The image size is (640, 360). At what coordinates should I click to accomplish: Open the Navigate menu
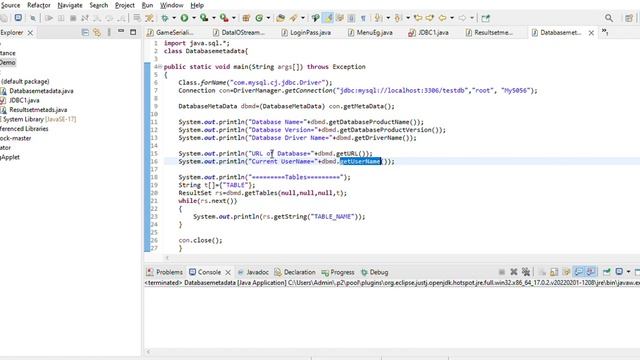pyautogui.click(x=70, y=5)
